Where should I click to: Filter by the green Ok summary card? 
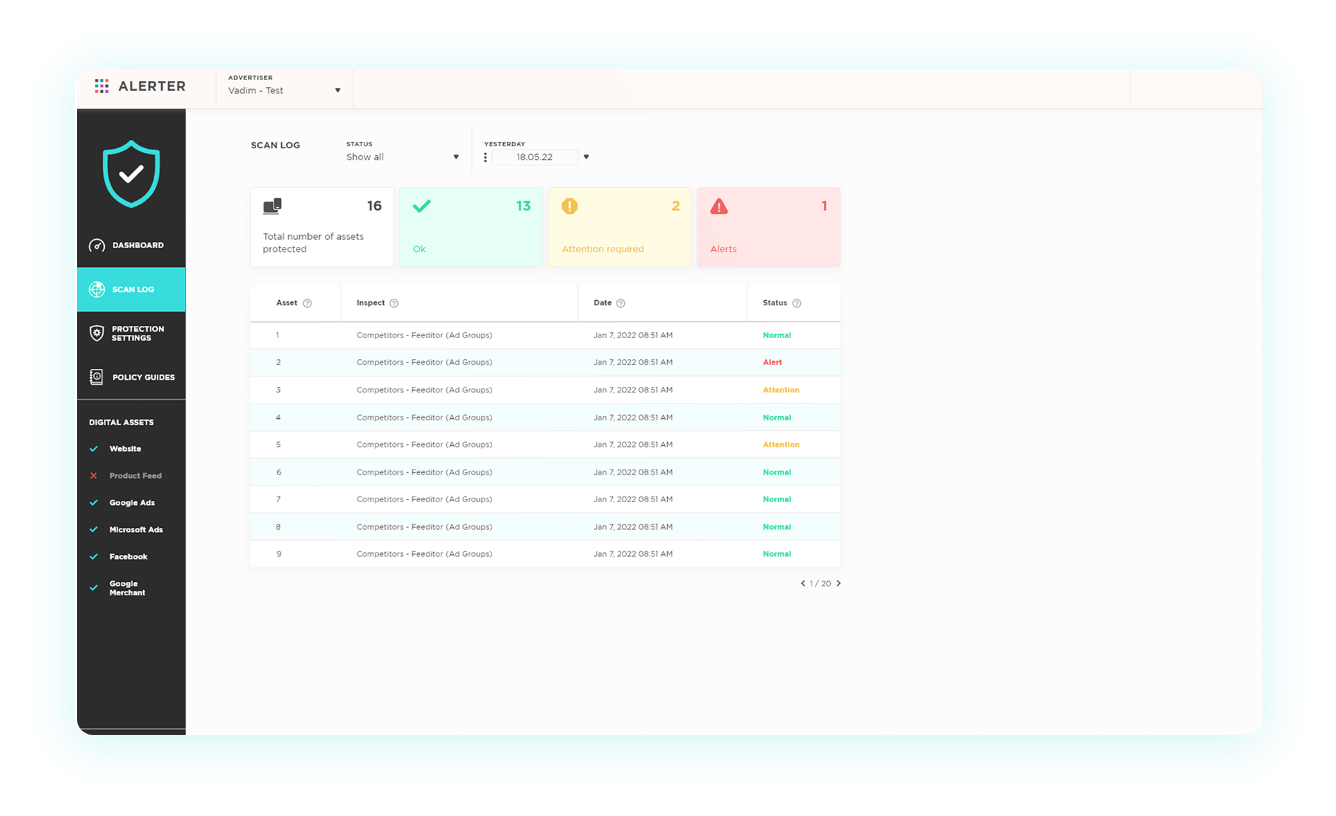tap(471, 227)
